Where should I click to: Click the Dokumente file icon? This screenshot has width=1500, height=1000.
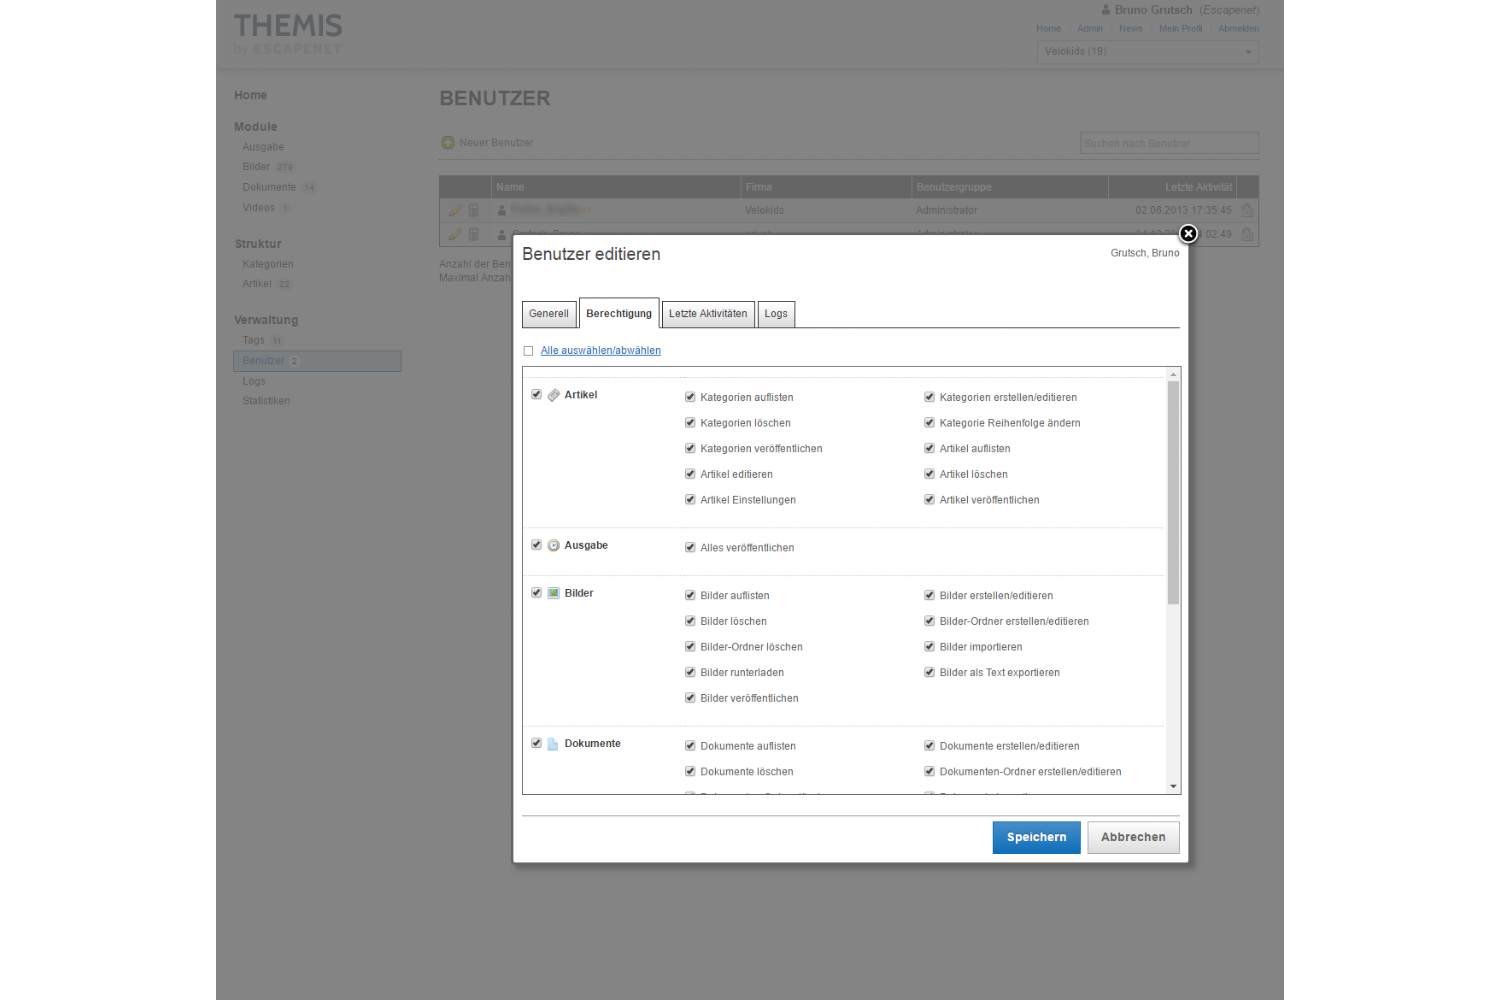(553, 744)
